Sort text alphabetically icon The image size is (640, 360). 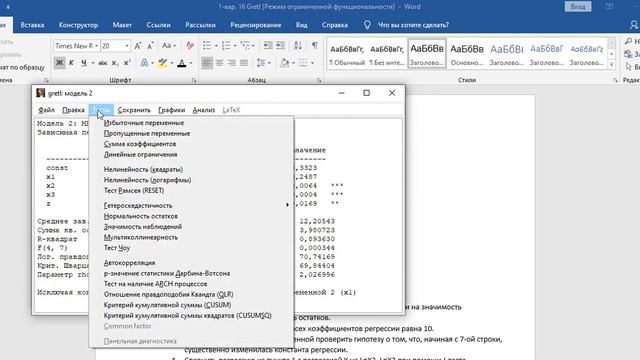tap(298, 45)
